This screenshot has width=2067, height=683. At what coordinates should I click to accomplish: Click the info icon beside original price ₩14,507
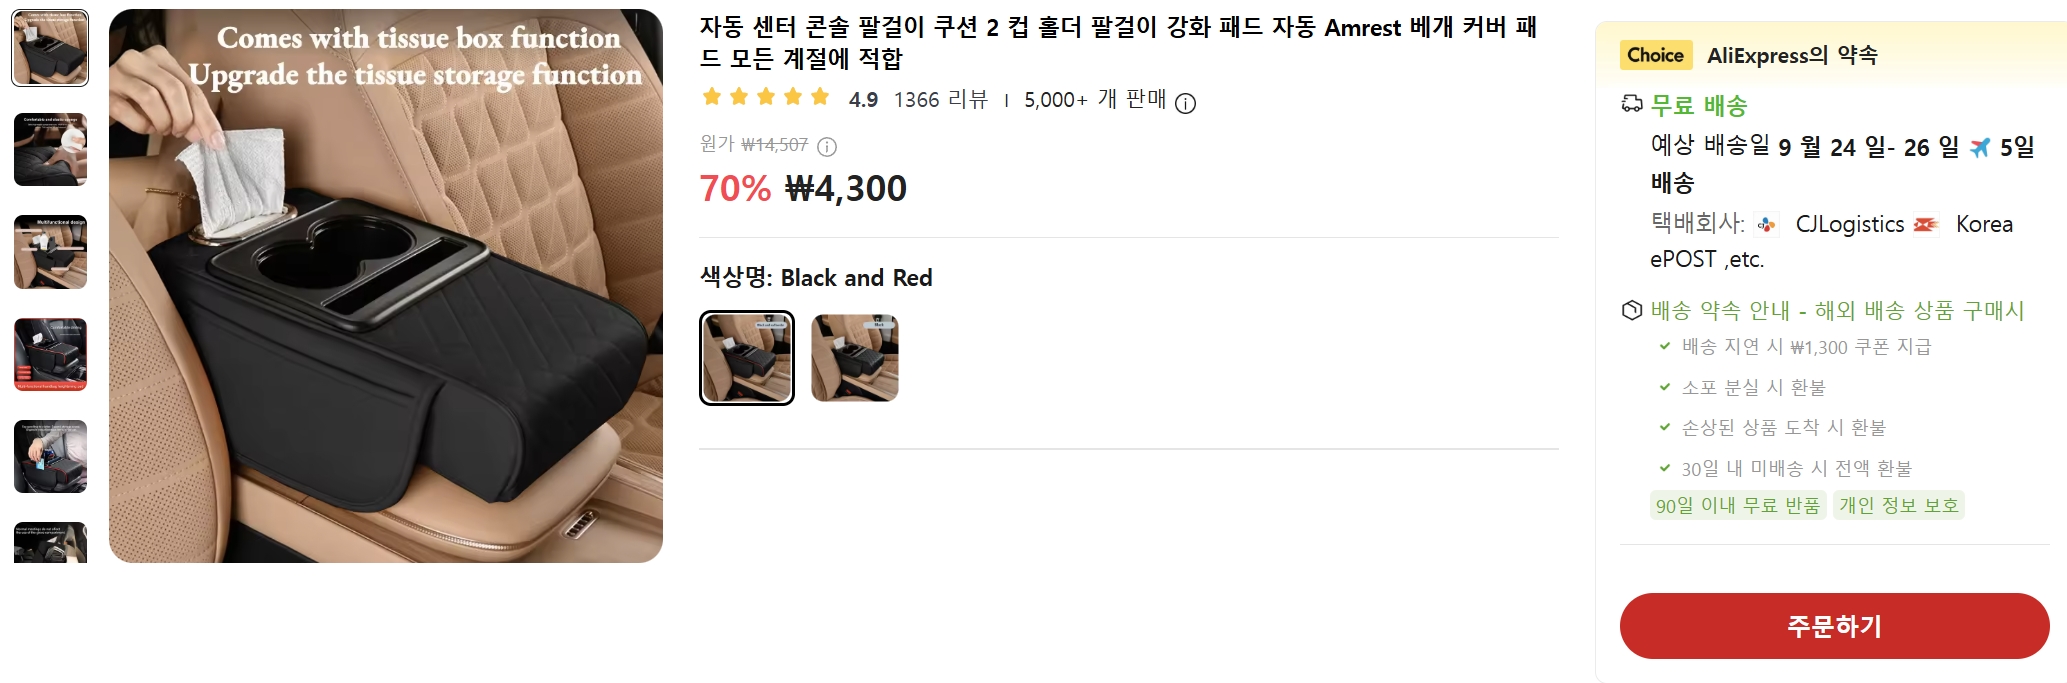827,147
